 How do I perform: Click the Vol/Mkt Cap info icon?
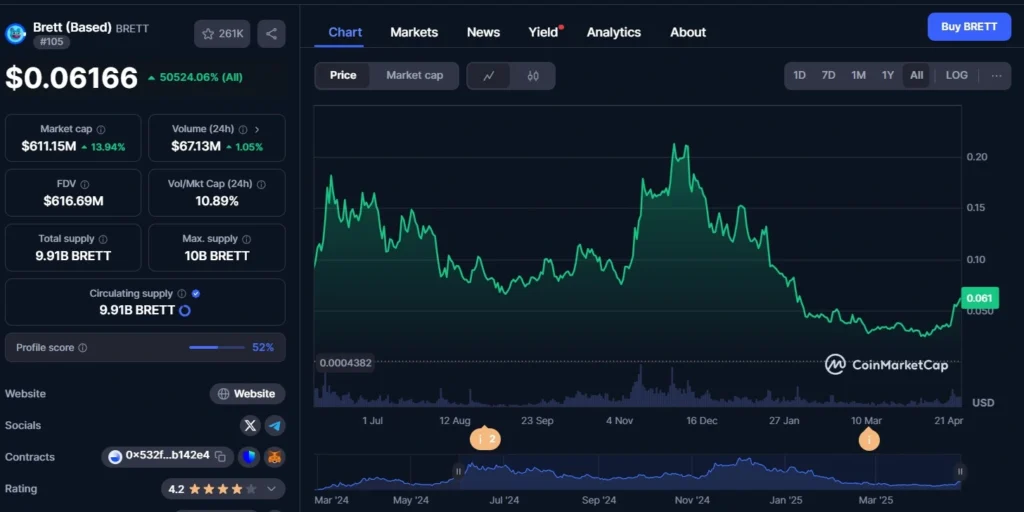tap(261, 184)
